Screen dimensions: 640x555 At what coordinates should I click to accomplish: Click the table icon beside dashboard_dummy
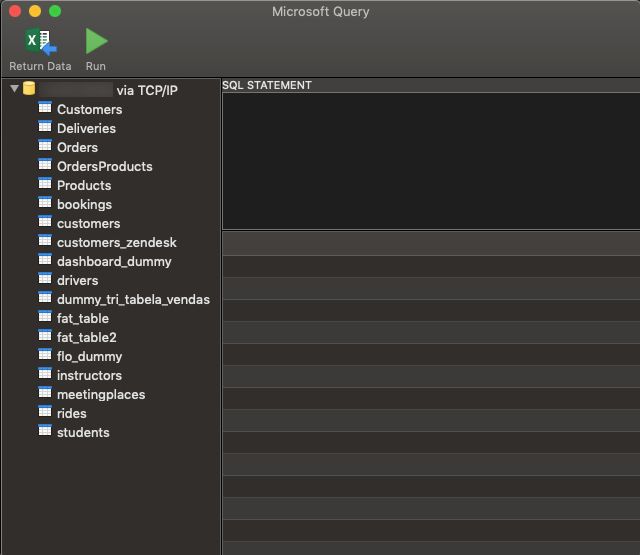pos(45,259)
